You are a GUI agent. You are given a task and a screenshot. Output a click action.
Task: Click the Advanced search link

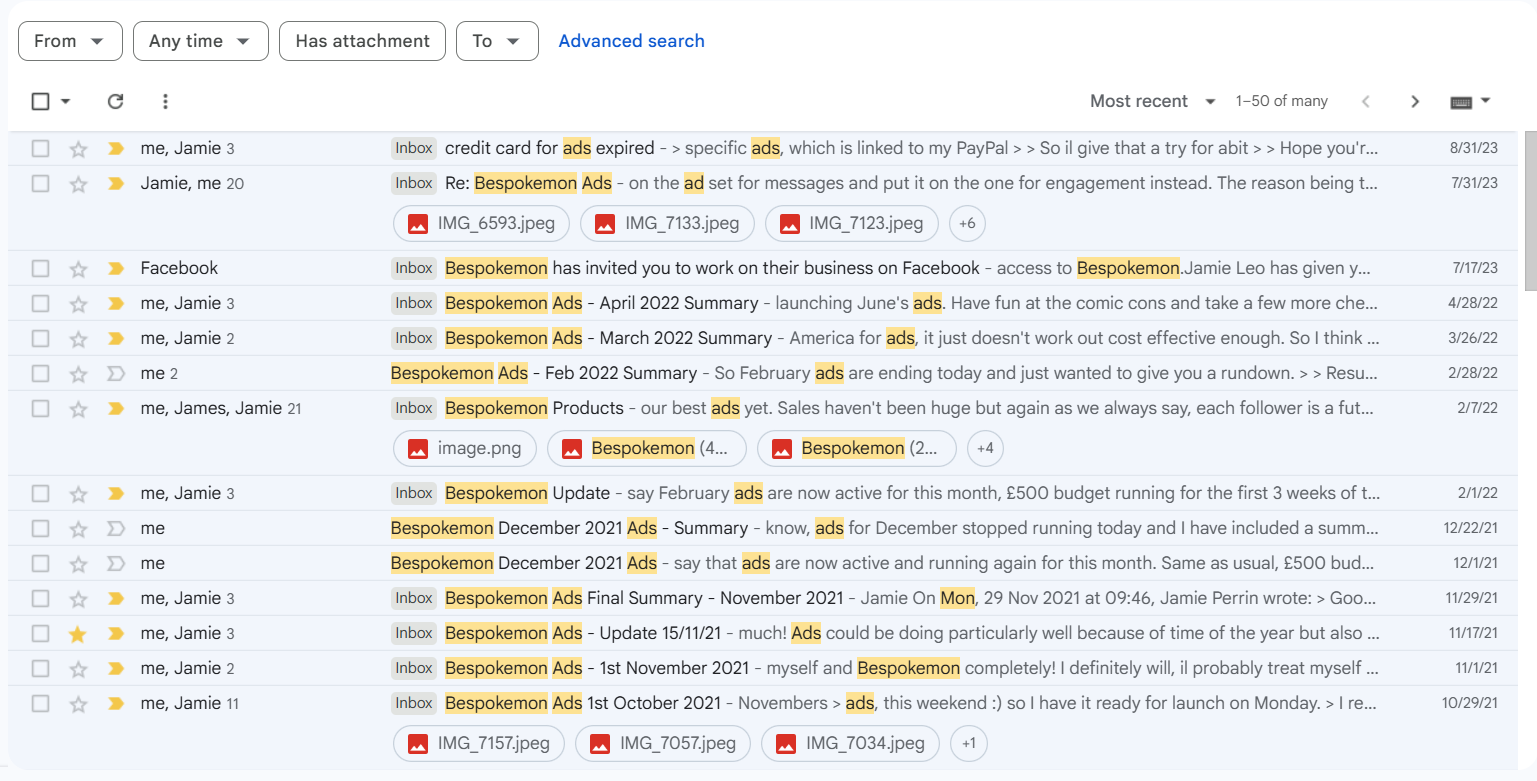(631, 41)
